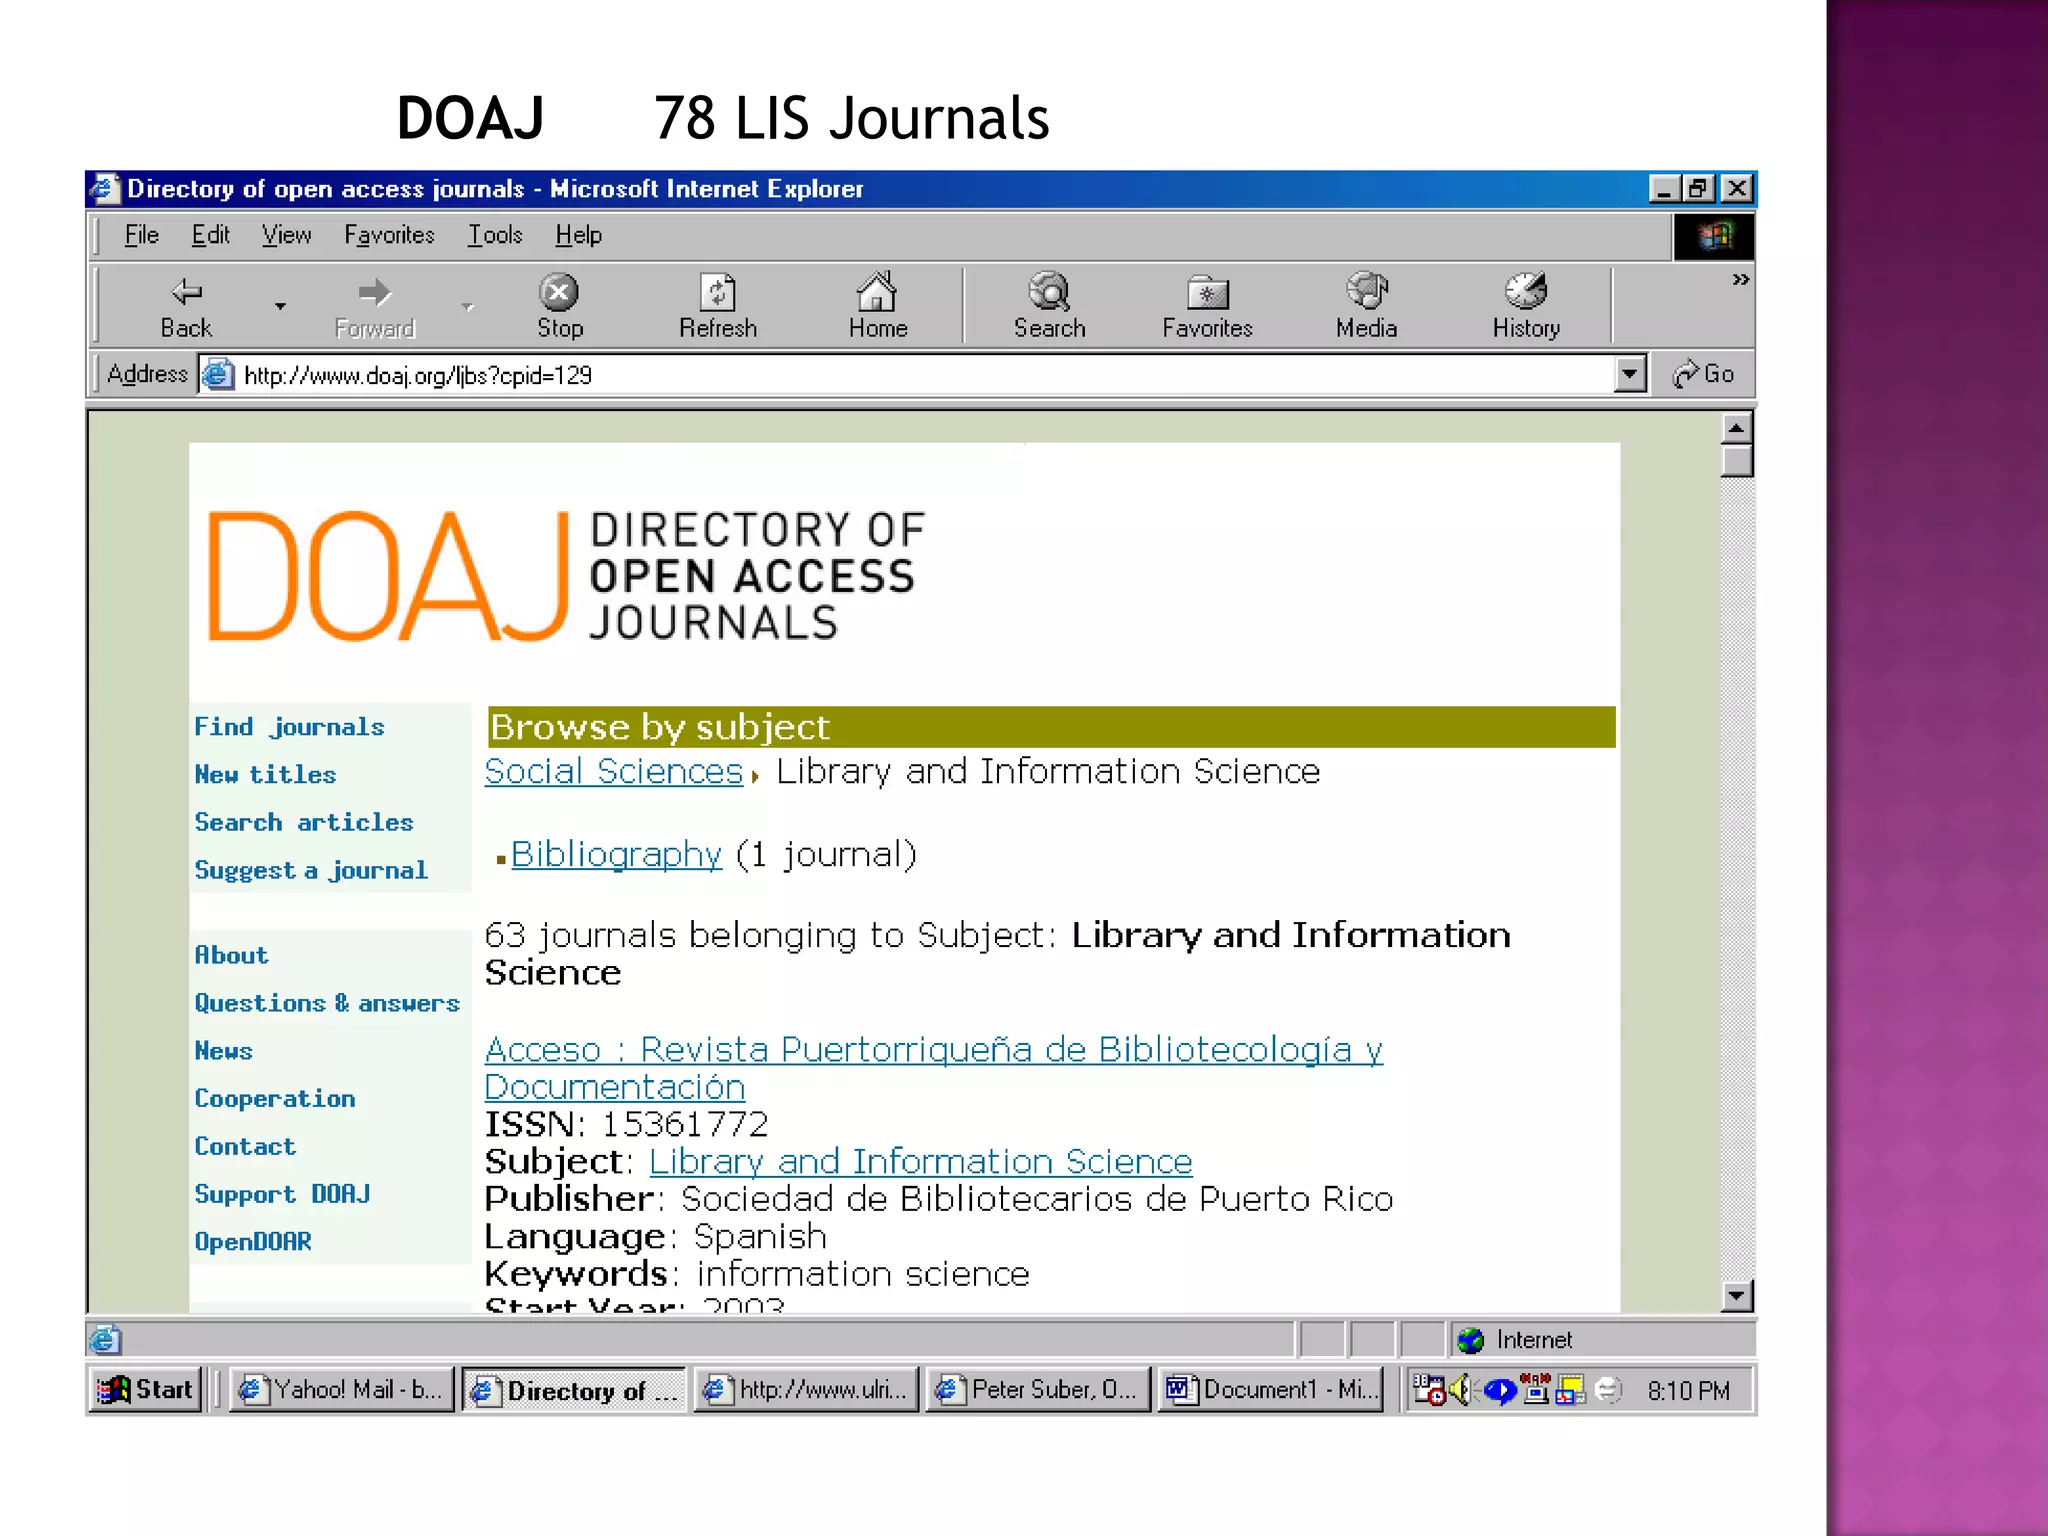This screenshot has width=2048, height=1536.
Task: Open the Forward history dropdown arrow
Action: pyautogui.click(x=467, y=306)
